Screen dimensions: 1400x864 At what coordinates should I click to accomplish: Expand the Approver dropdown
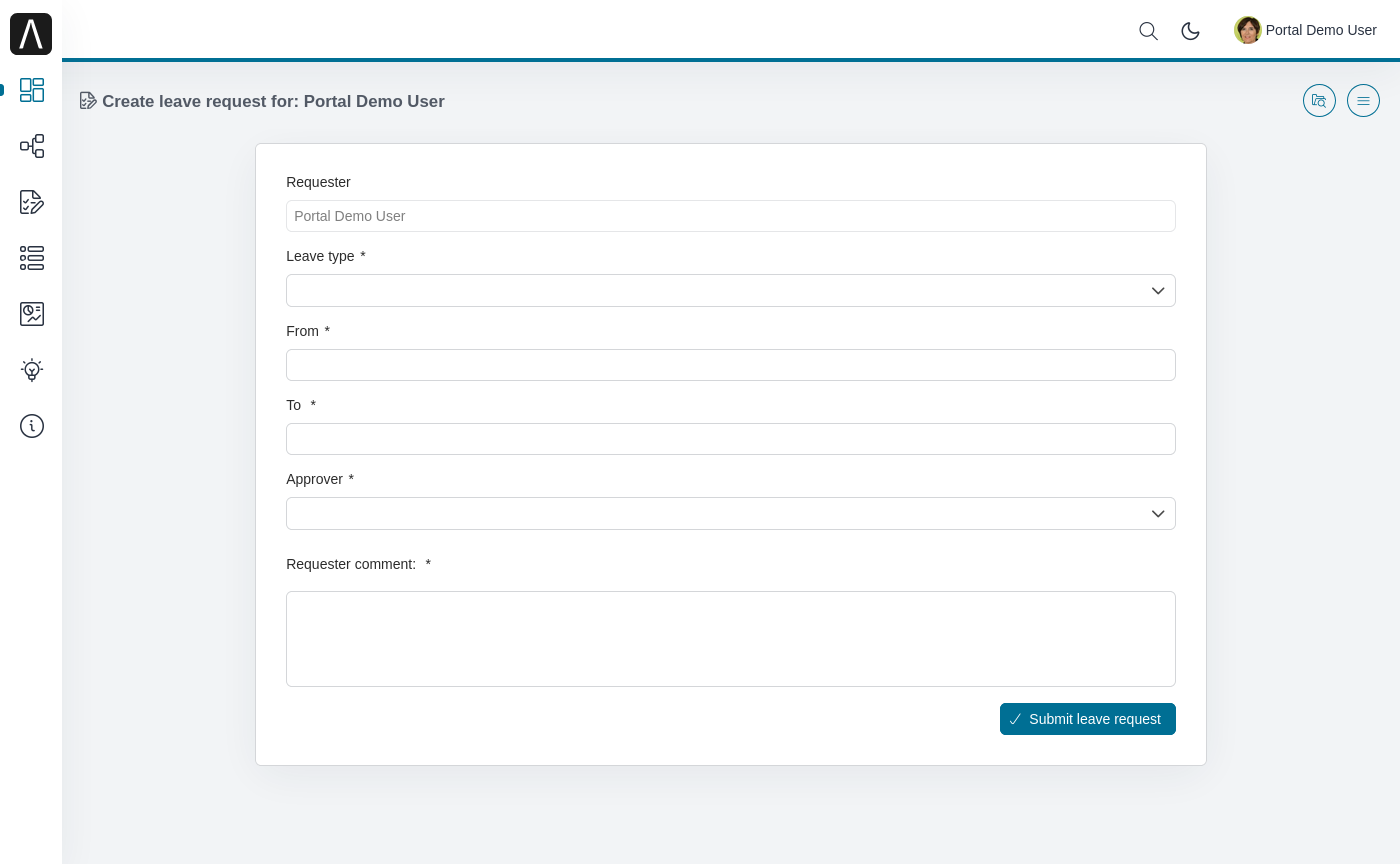(x=730, y=514)
